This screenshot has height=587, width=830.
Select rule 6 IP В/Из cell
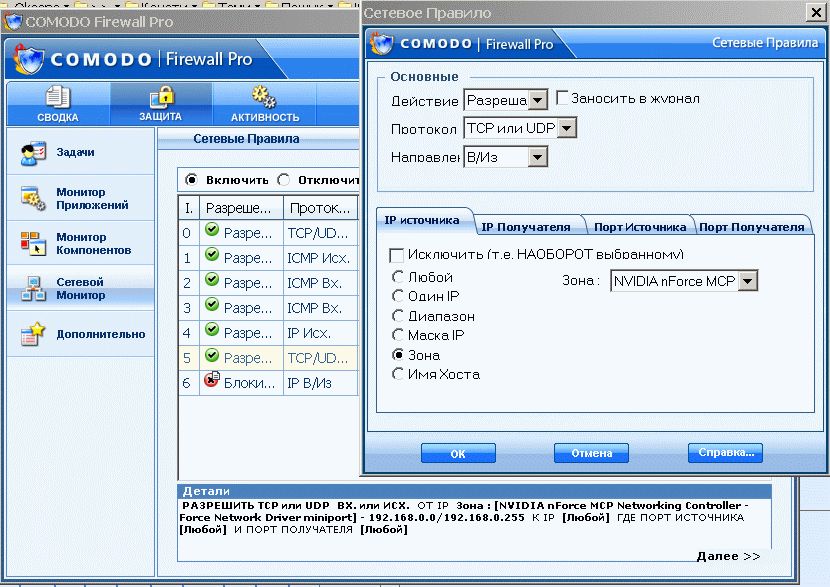(321, 383)
